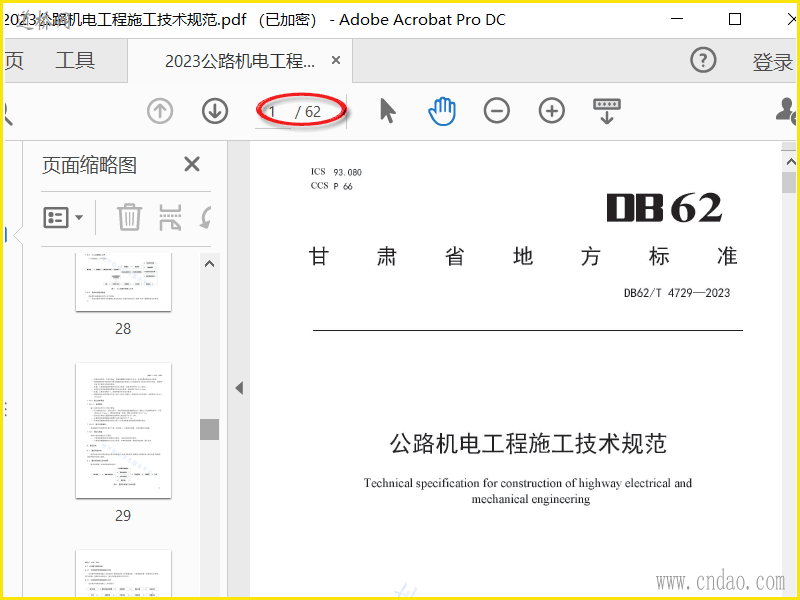Click thumbnail panel scroll up arrow
Viewport: 800px width, 600px height.
[209, 264]
